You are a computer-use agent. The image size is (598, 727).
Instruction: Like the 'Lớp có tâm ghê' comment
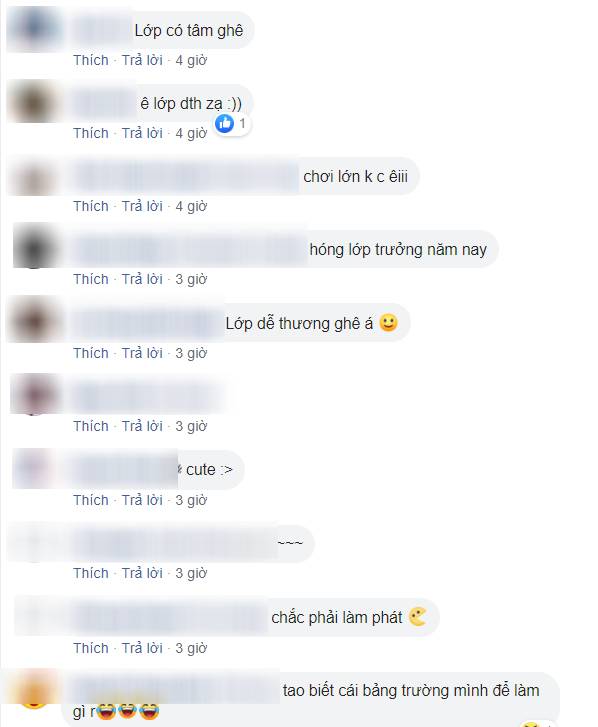click(x=91, y=60)
